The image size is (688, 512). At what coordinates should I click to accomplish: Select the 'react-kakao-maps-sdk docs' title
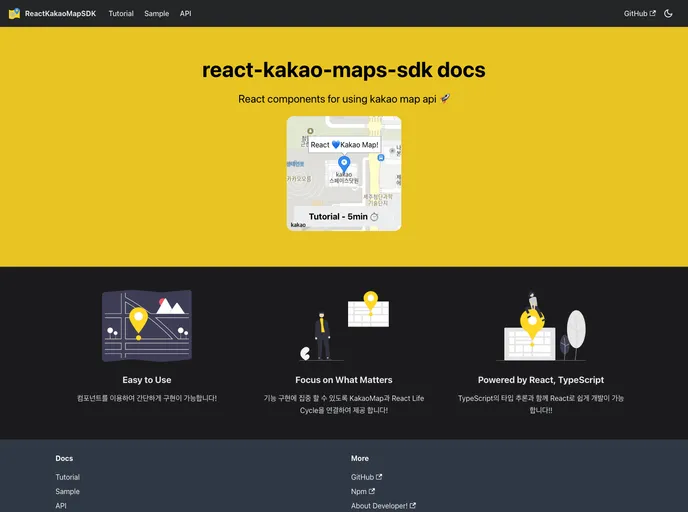coord(344,70)
